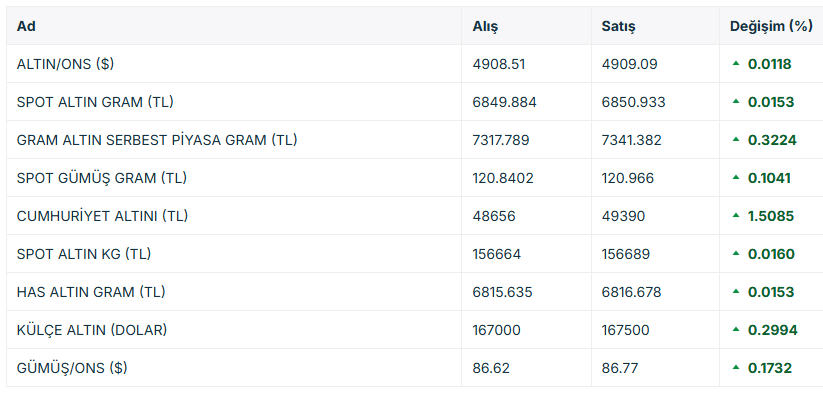Click the 'Satış' column header

coord(618,27)
